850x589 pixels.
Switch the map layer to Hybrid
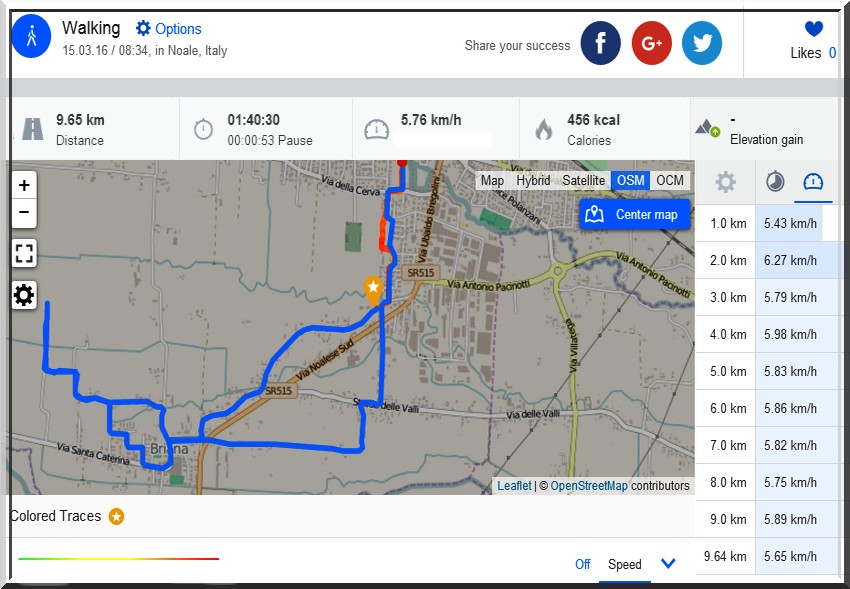pyautogui.click(x=533, y=181)
